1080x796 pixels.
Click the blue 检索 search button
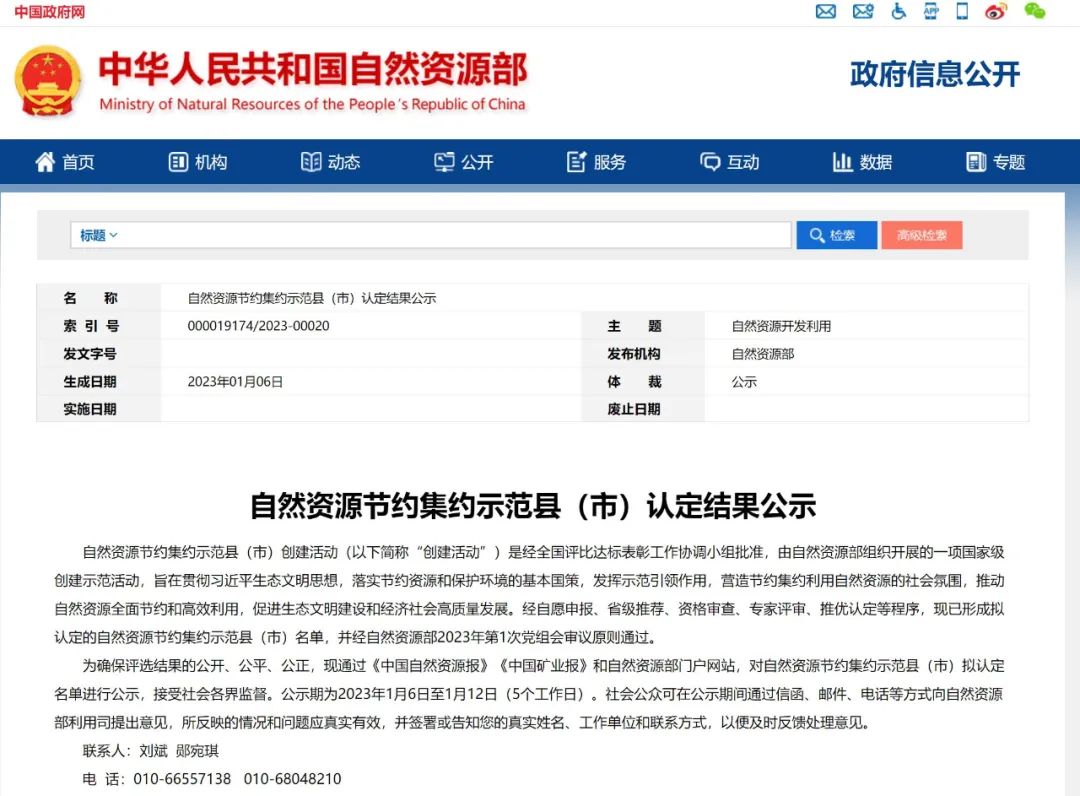point(836,235)
